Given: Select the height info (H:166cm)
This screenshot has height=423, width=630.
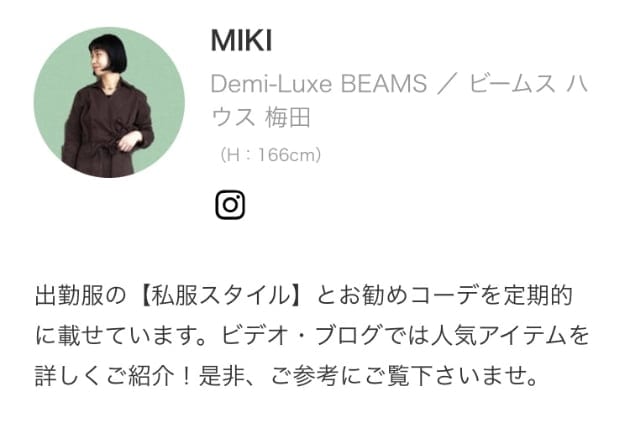Looking at the screenshot, I should click(x=270, y=155).
